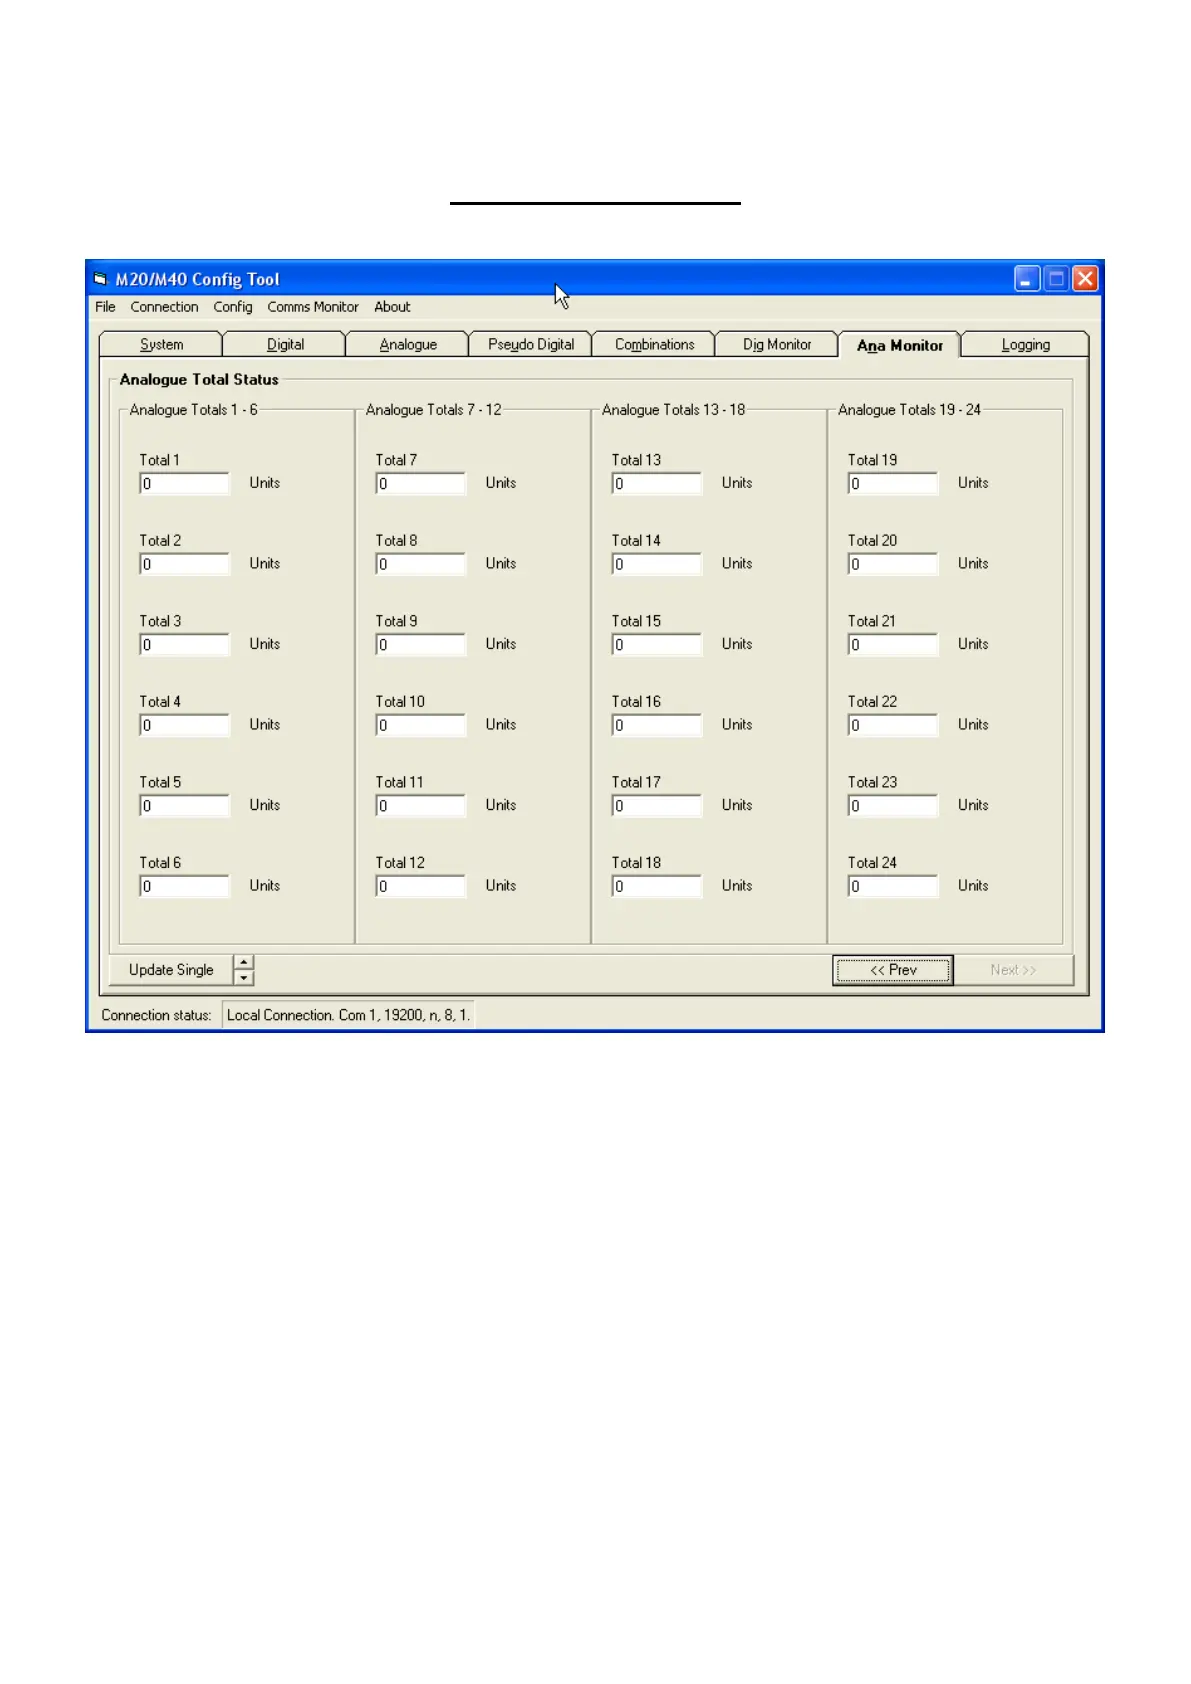Click the Total 20 value field

(893, 564)
